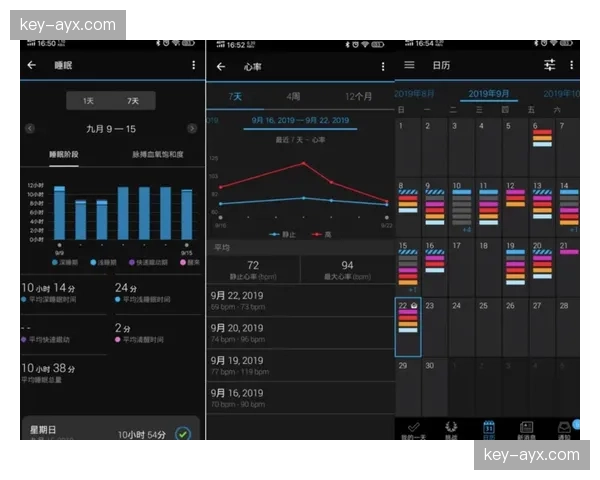Tap the 9/9 bar in the sleep chart
This screenshot has width=600, height=480.
click(59, 213)
